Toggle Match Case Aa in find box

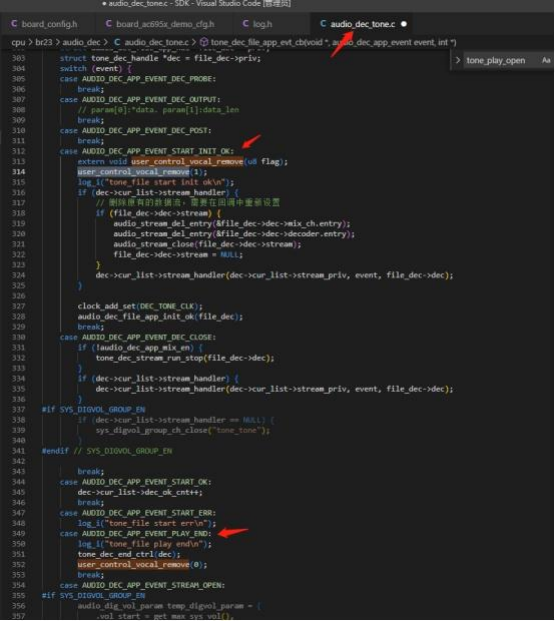(546, 61)
